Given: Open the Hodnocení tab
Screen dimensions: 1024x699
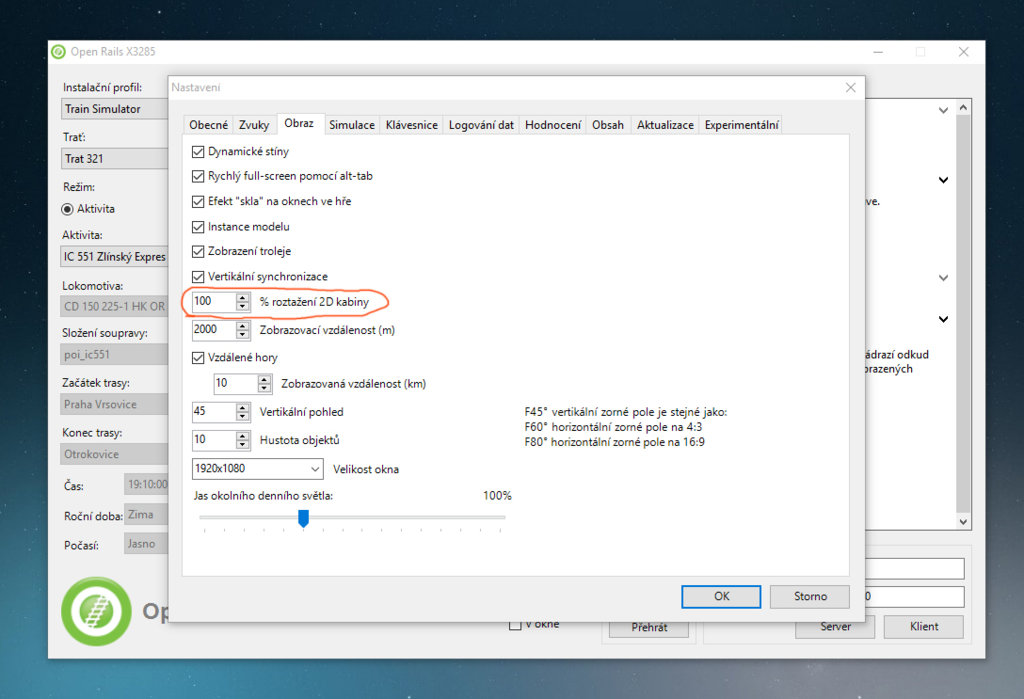Looking at the screenshot, I should (x=552, y=125).
